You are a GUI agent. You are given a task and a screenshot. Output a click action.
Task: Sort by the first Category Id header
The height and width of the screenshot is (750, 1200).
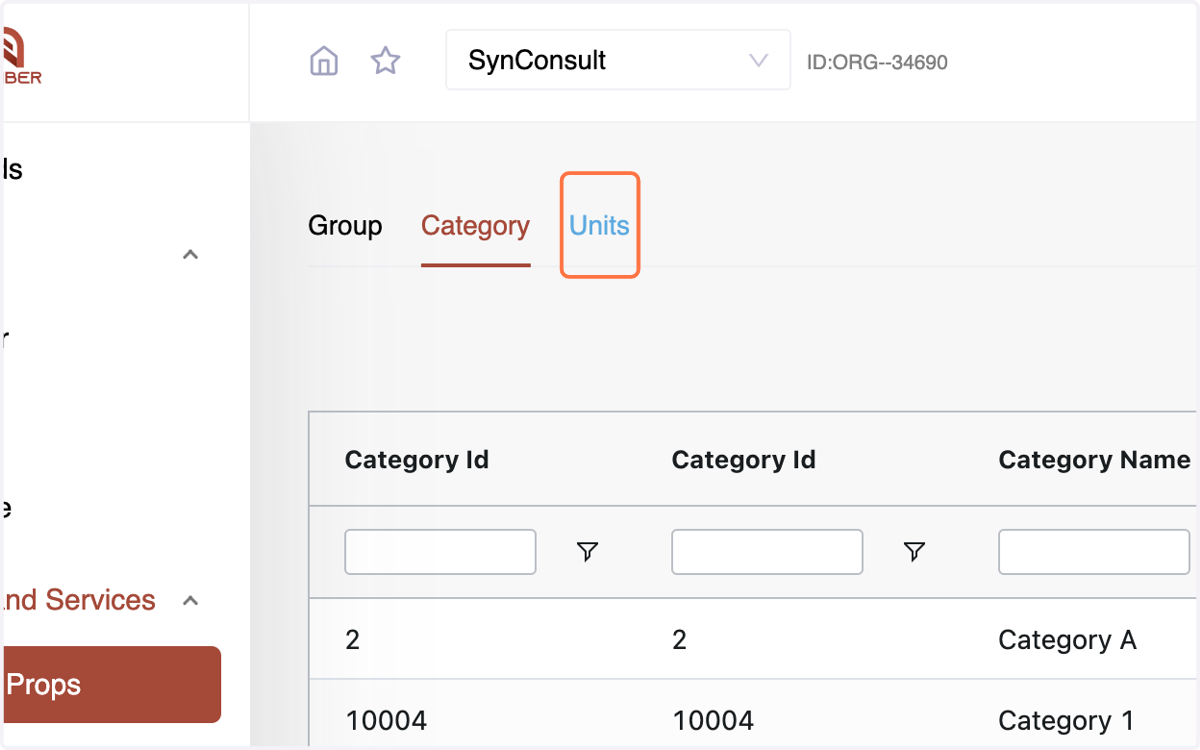[417, 460]
